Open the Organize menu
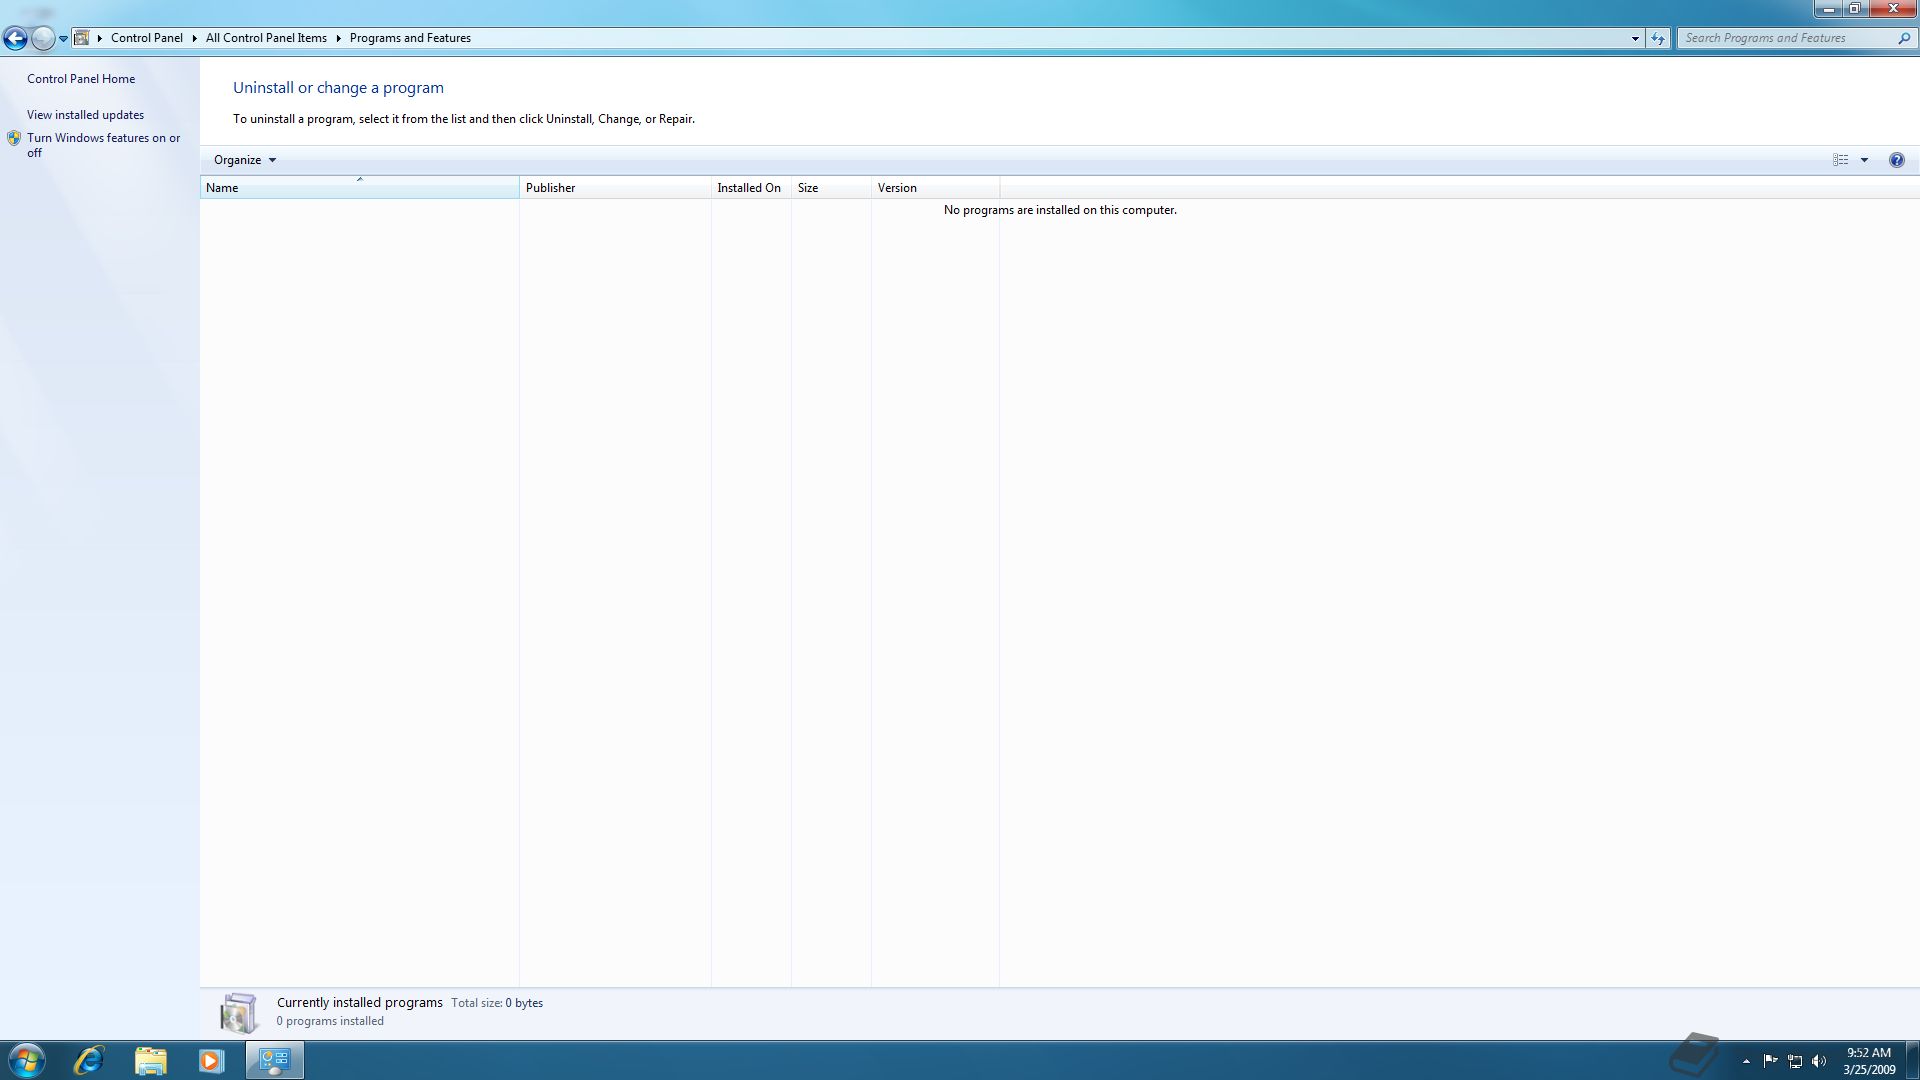The width and height of the screenshot is (1920, 1080). tap(244, 160)
